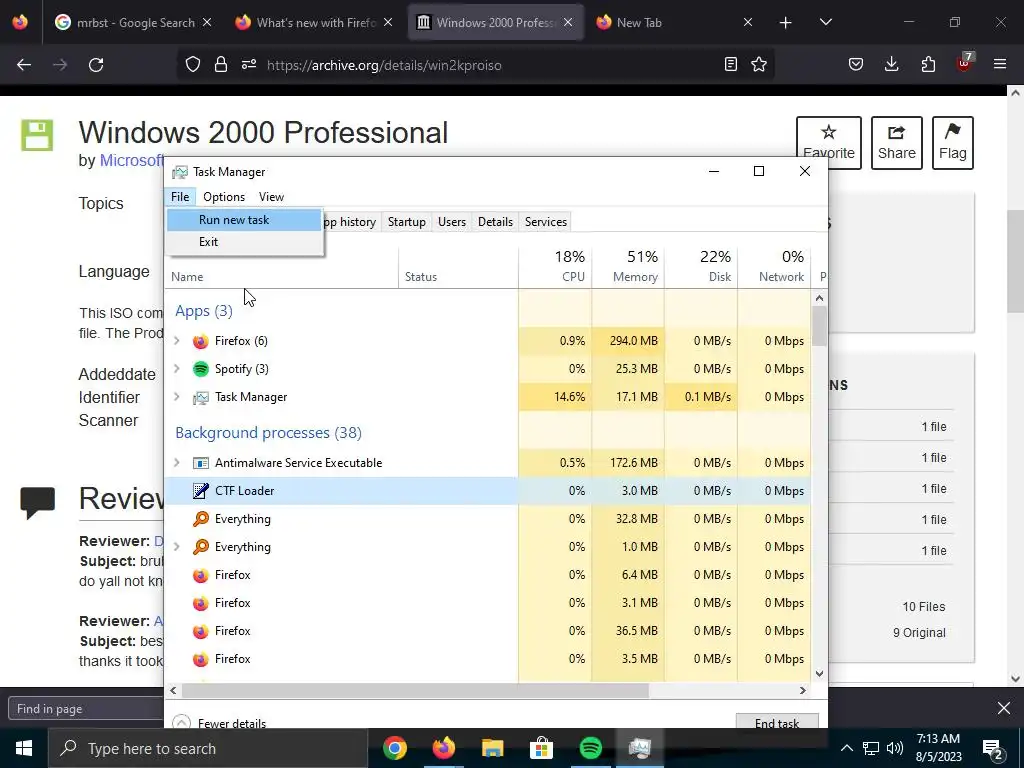
Task: Open the extensions puzzle icon
Action: (928, 65)
